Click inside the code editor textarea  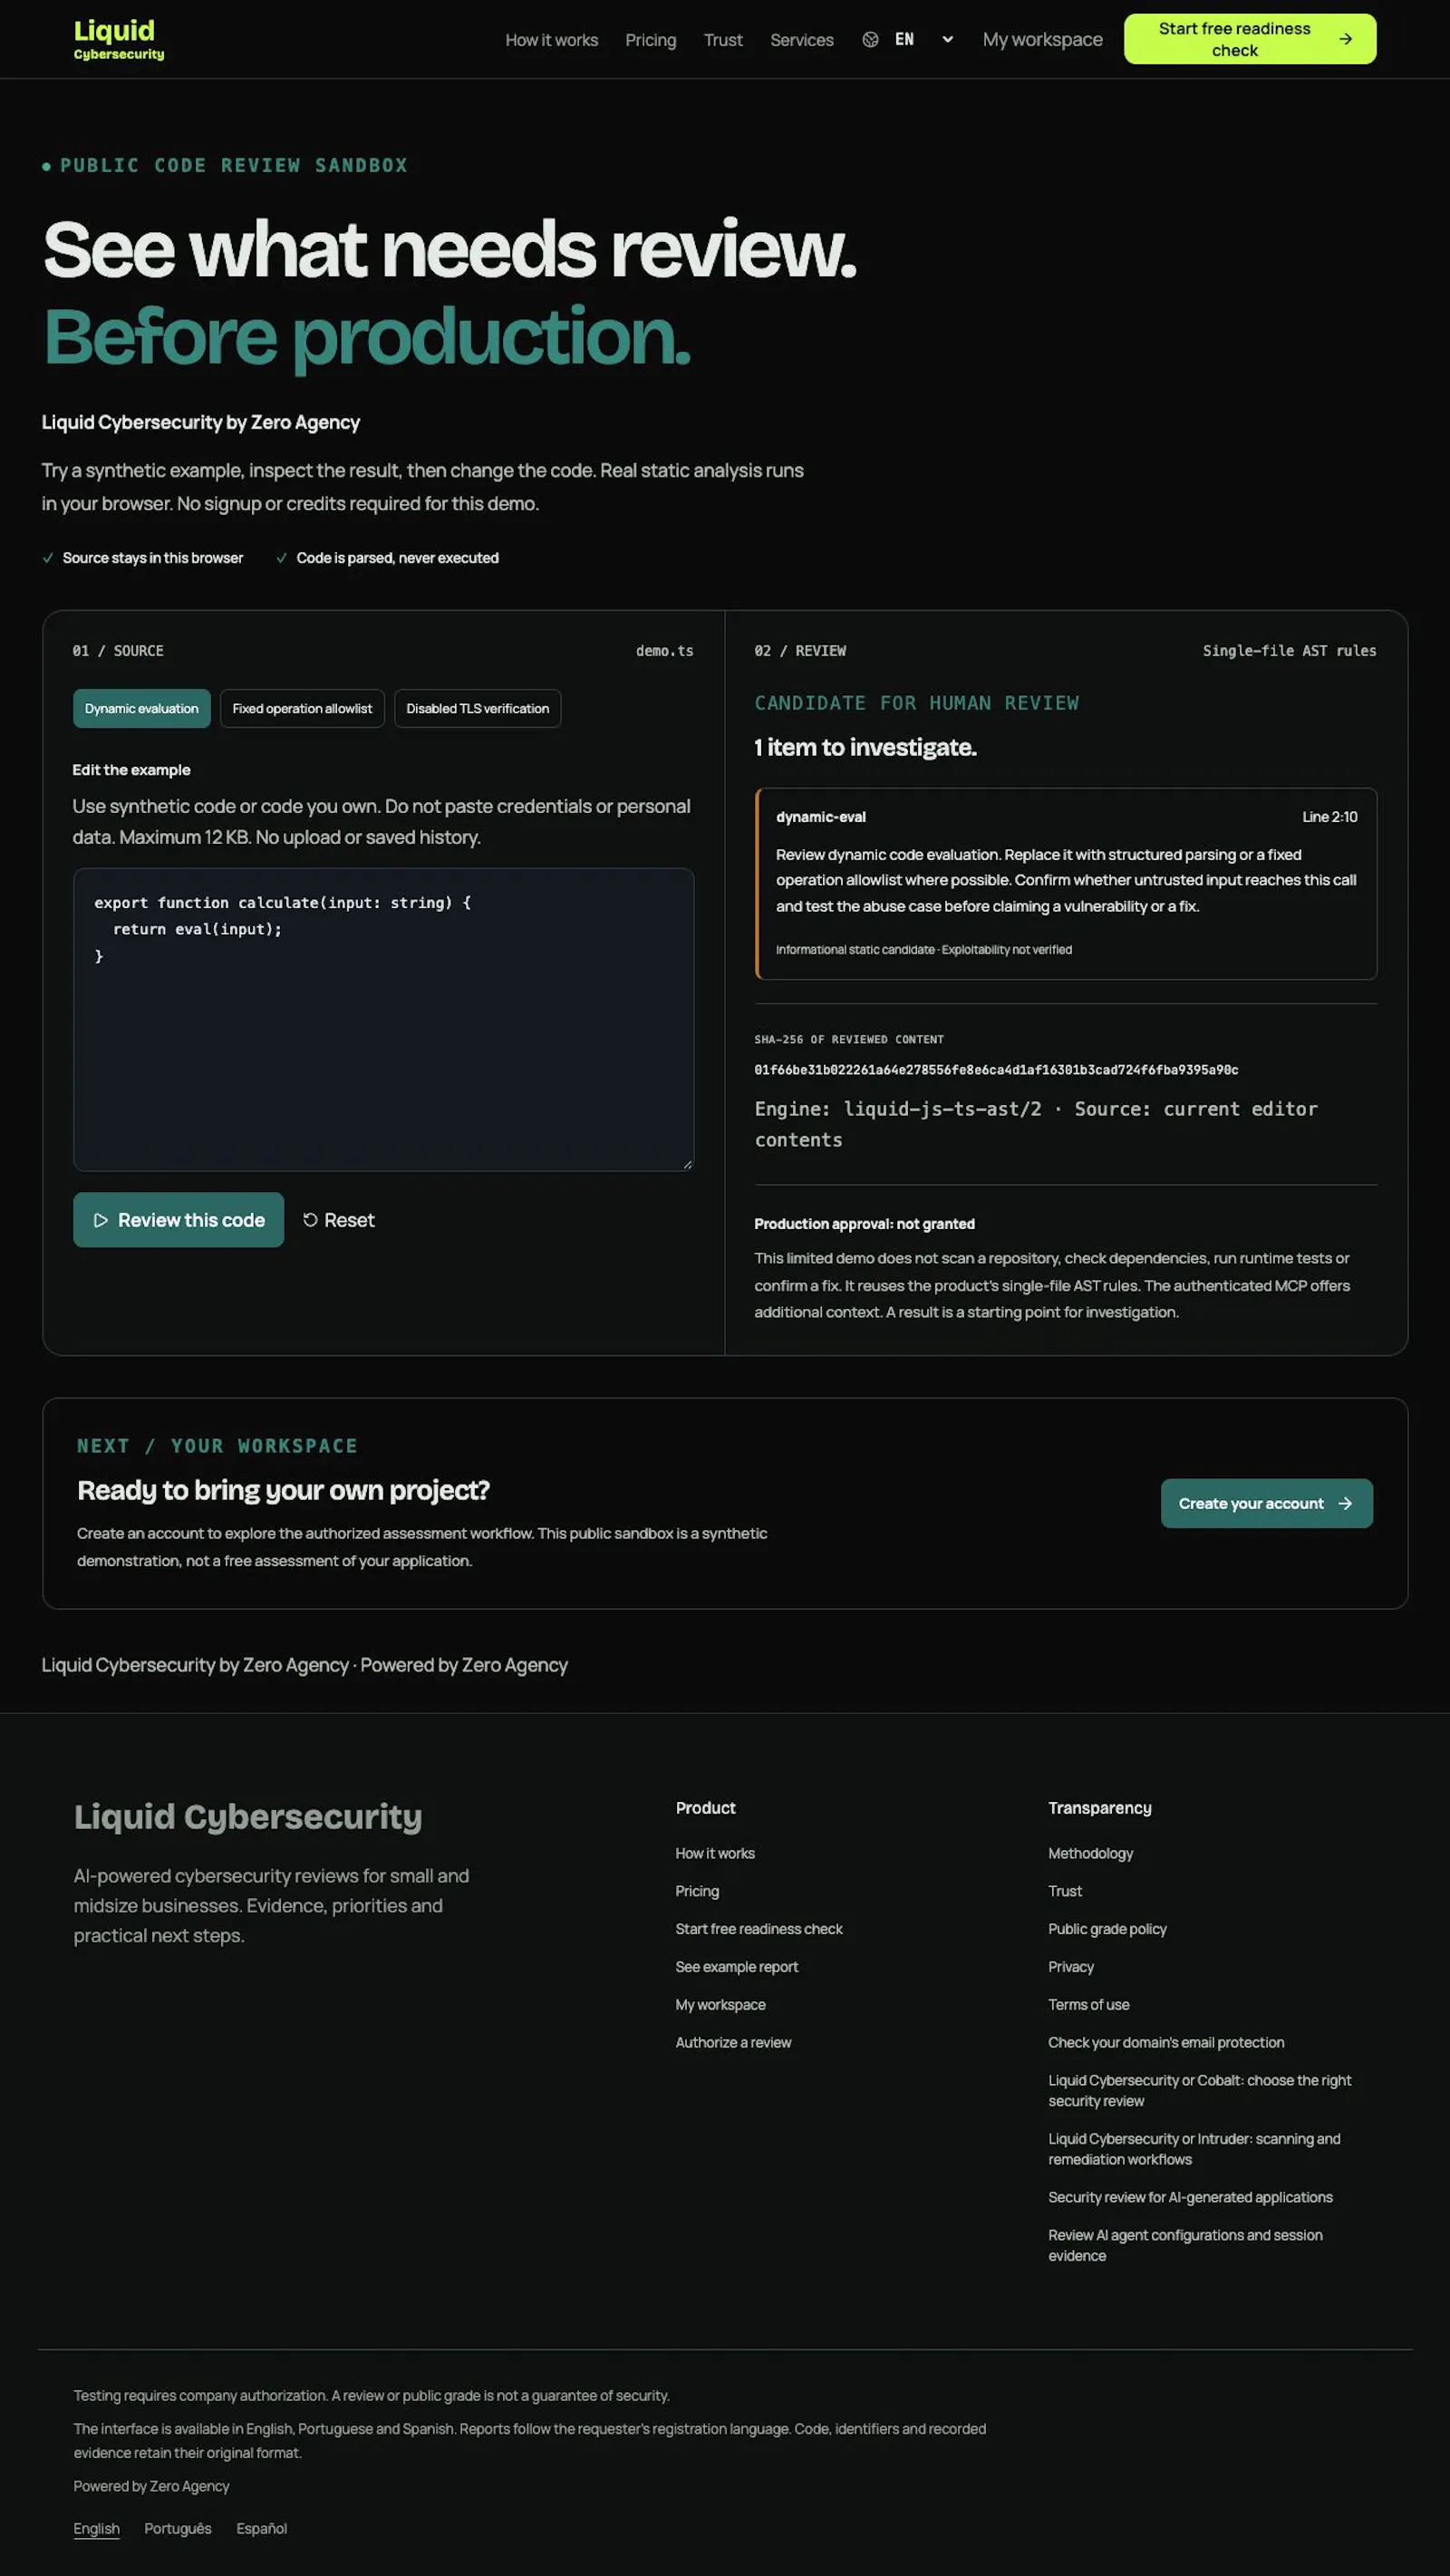click(x=383, y=1019)
